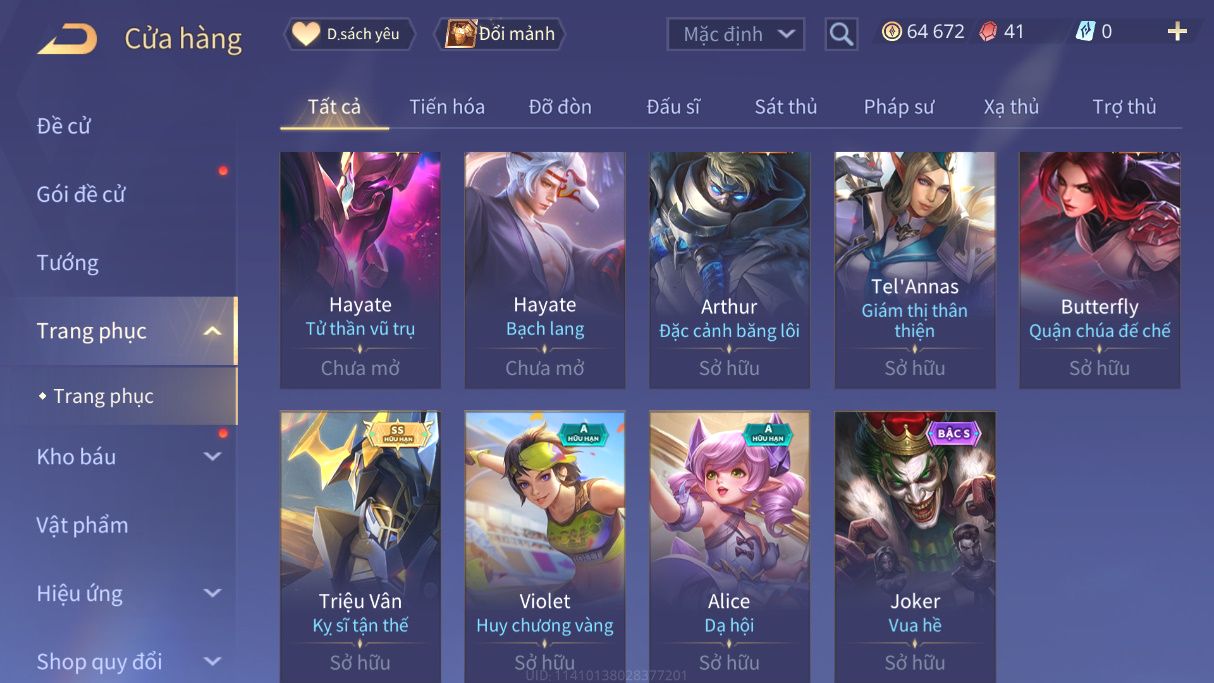Expand the Hiệu ứng sidebar section
The width and height of the screenshot is (1214, 683).
click(212, 593)
